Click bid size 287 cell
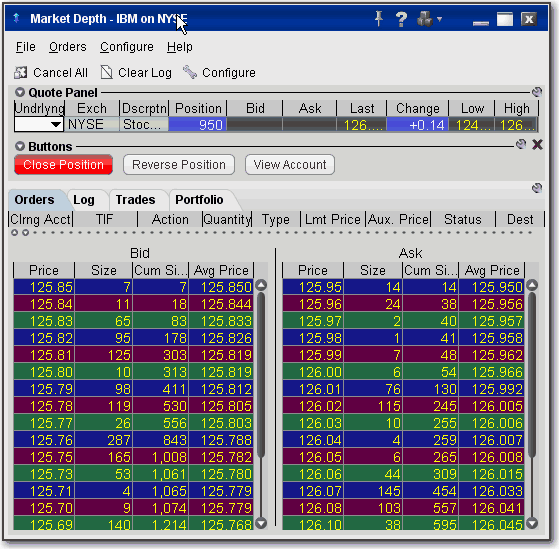Screen dimensions: 559x549 [x=103, y=440]
